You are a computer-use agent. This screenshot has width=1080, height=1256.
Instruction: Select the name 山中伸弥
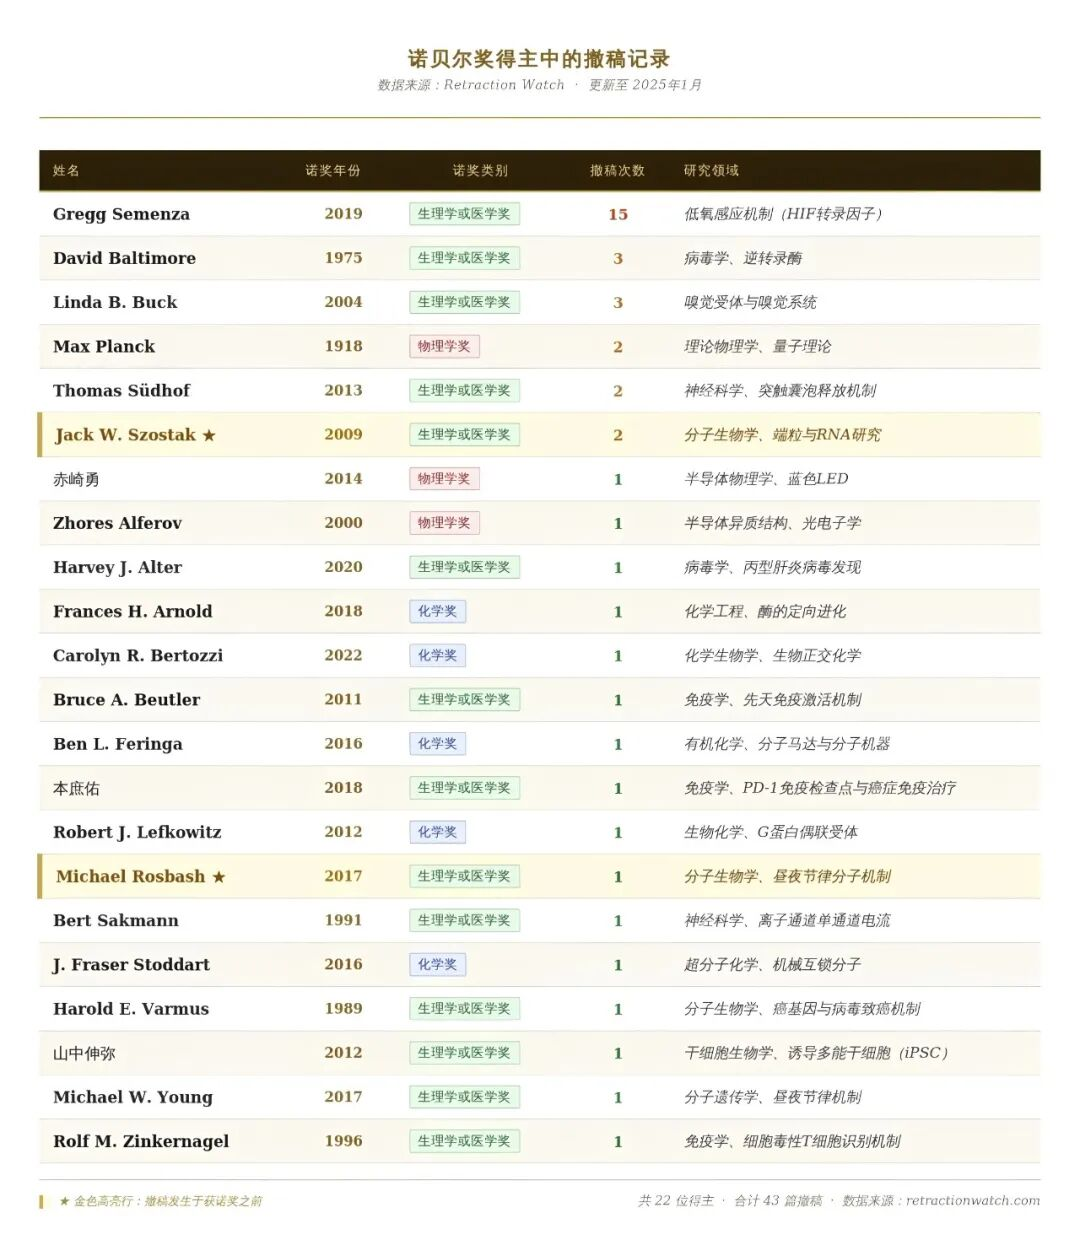point(84,1053)
